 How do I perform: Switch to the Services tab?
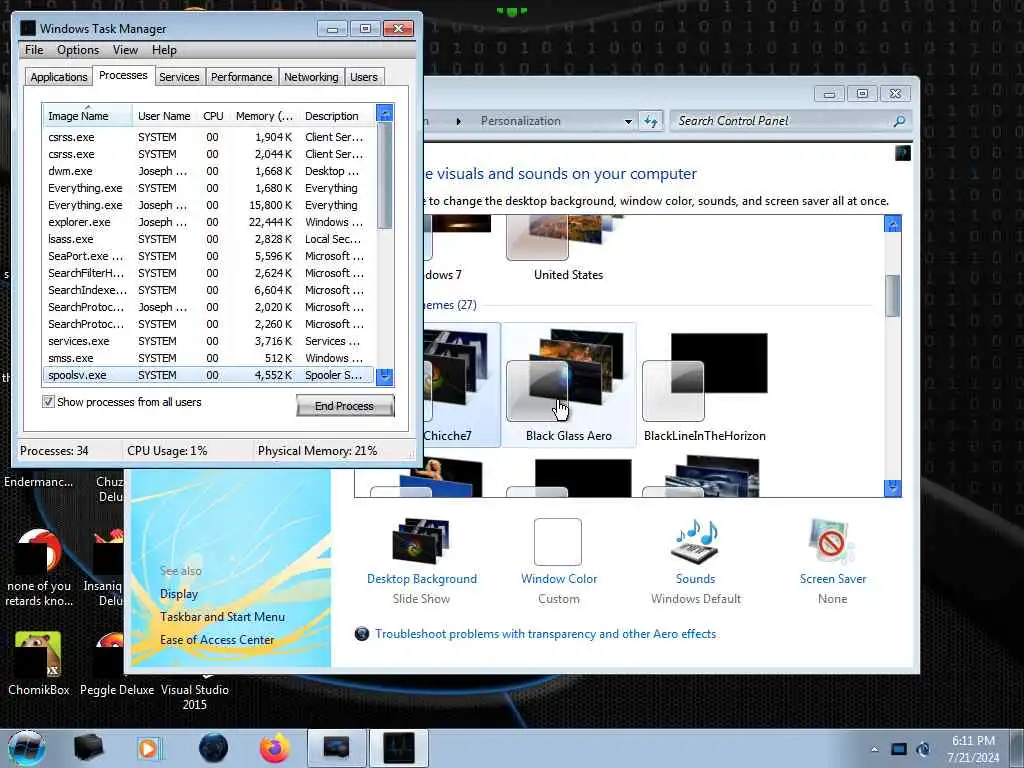[x=179, y=77]
